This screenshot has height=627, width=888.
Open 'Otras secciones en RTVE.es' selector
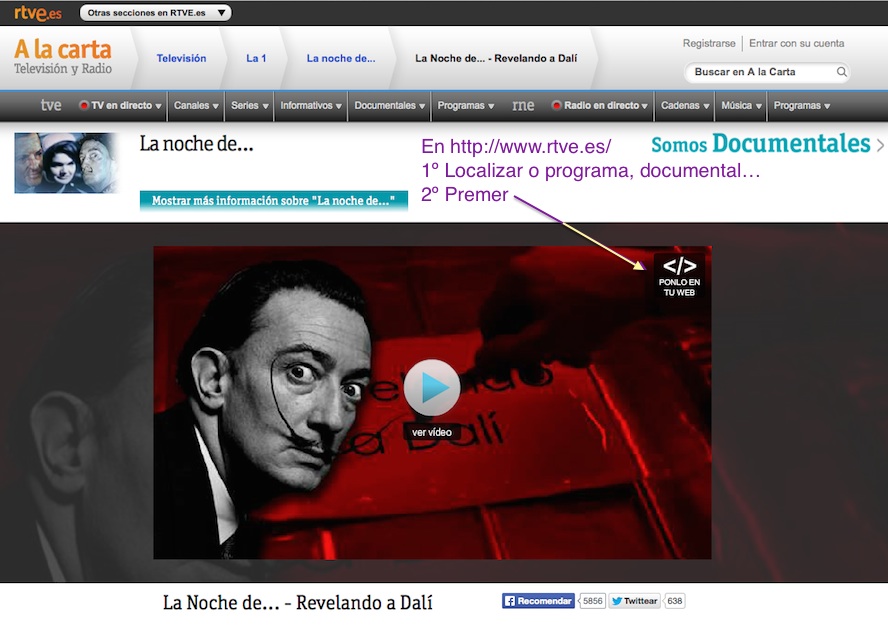pos(155,13)
